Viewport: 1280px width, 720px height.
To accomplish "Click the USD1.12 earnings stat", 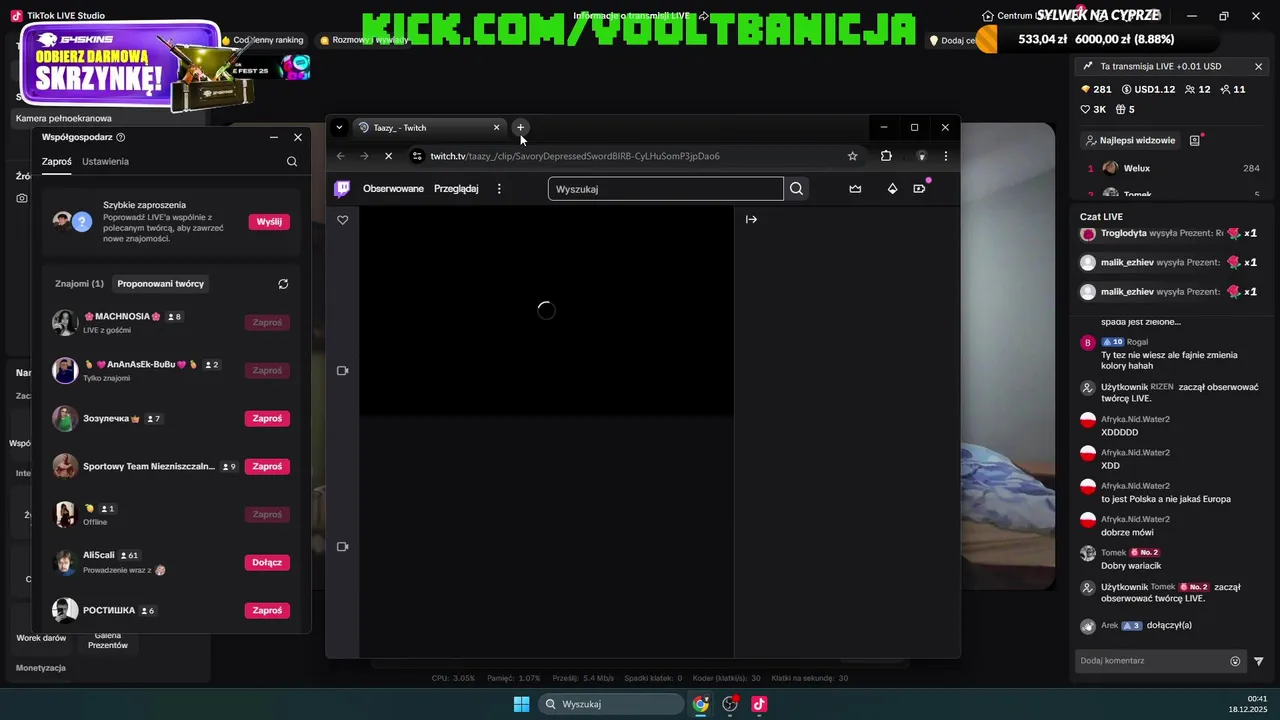I will coord(1148,89).
